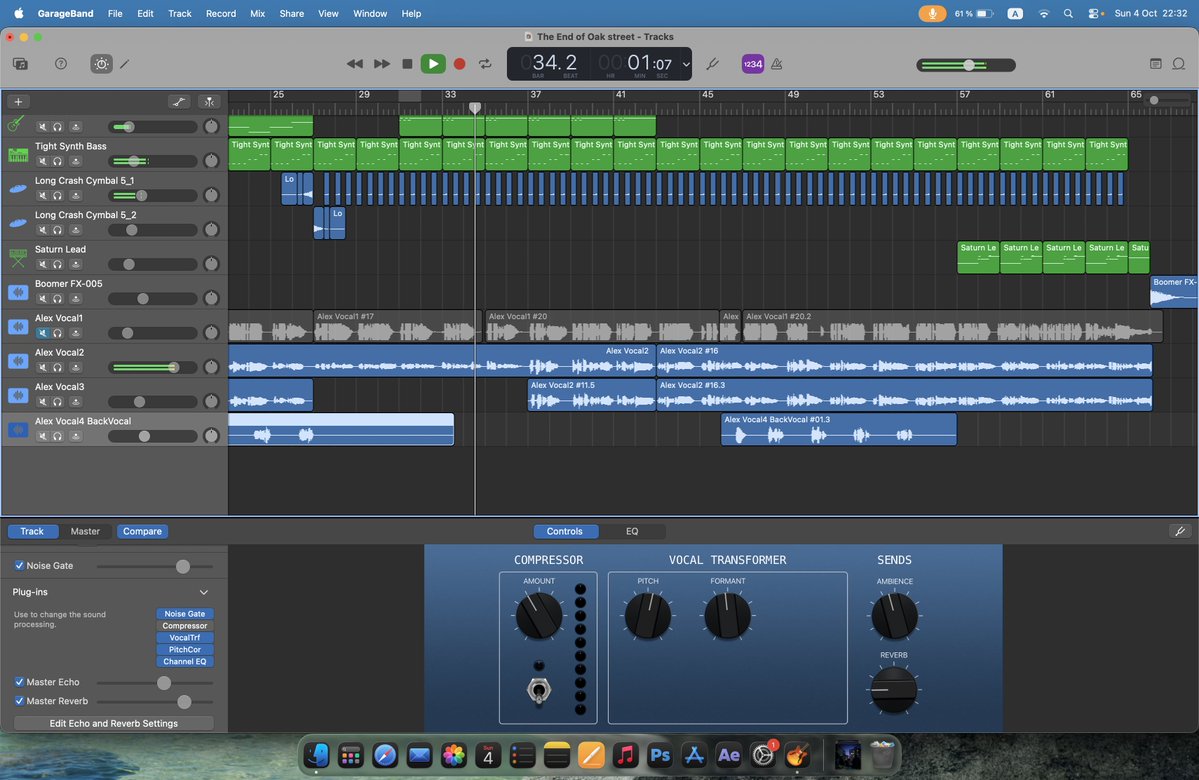Select the Alex Vocal4 BackVocal #01.3 region
Viewport: 1199px width, 780px height.
[839, 429]
